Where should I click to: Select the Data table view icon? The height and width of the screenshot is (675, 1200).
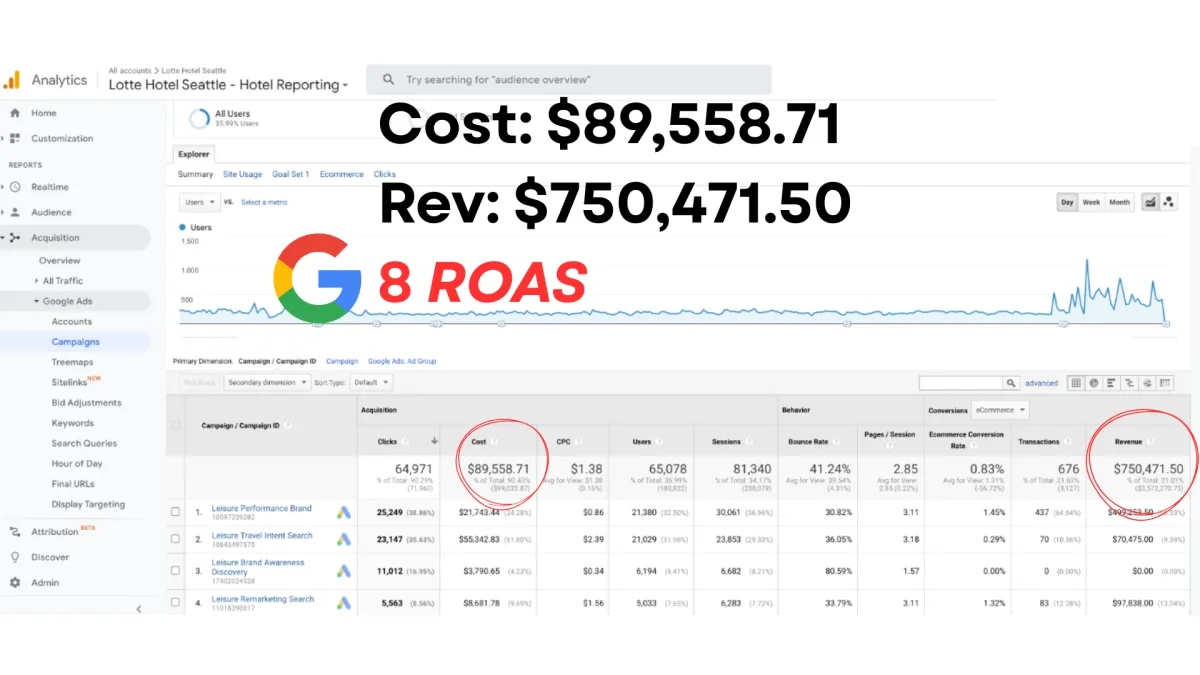tap(1075, 383)
